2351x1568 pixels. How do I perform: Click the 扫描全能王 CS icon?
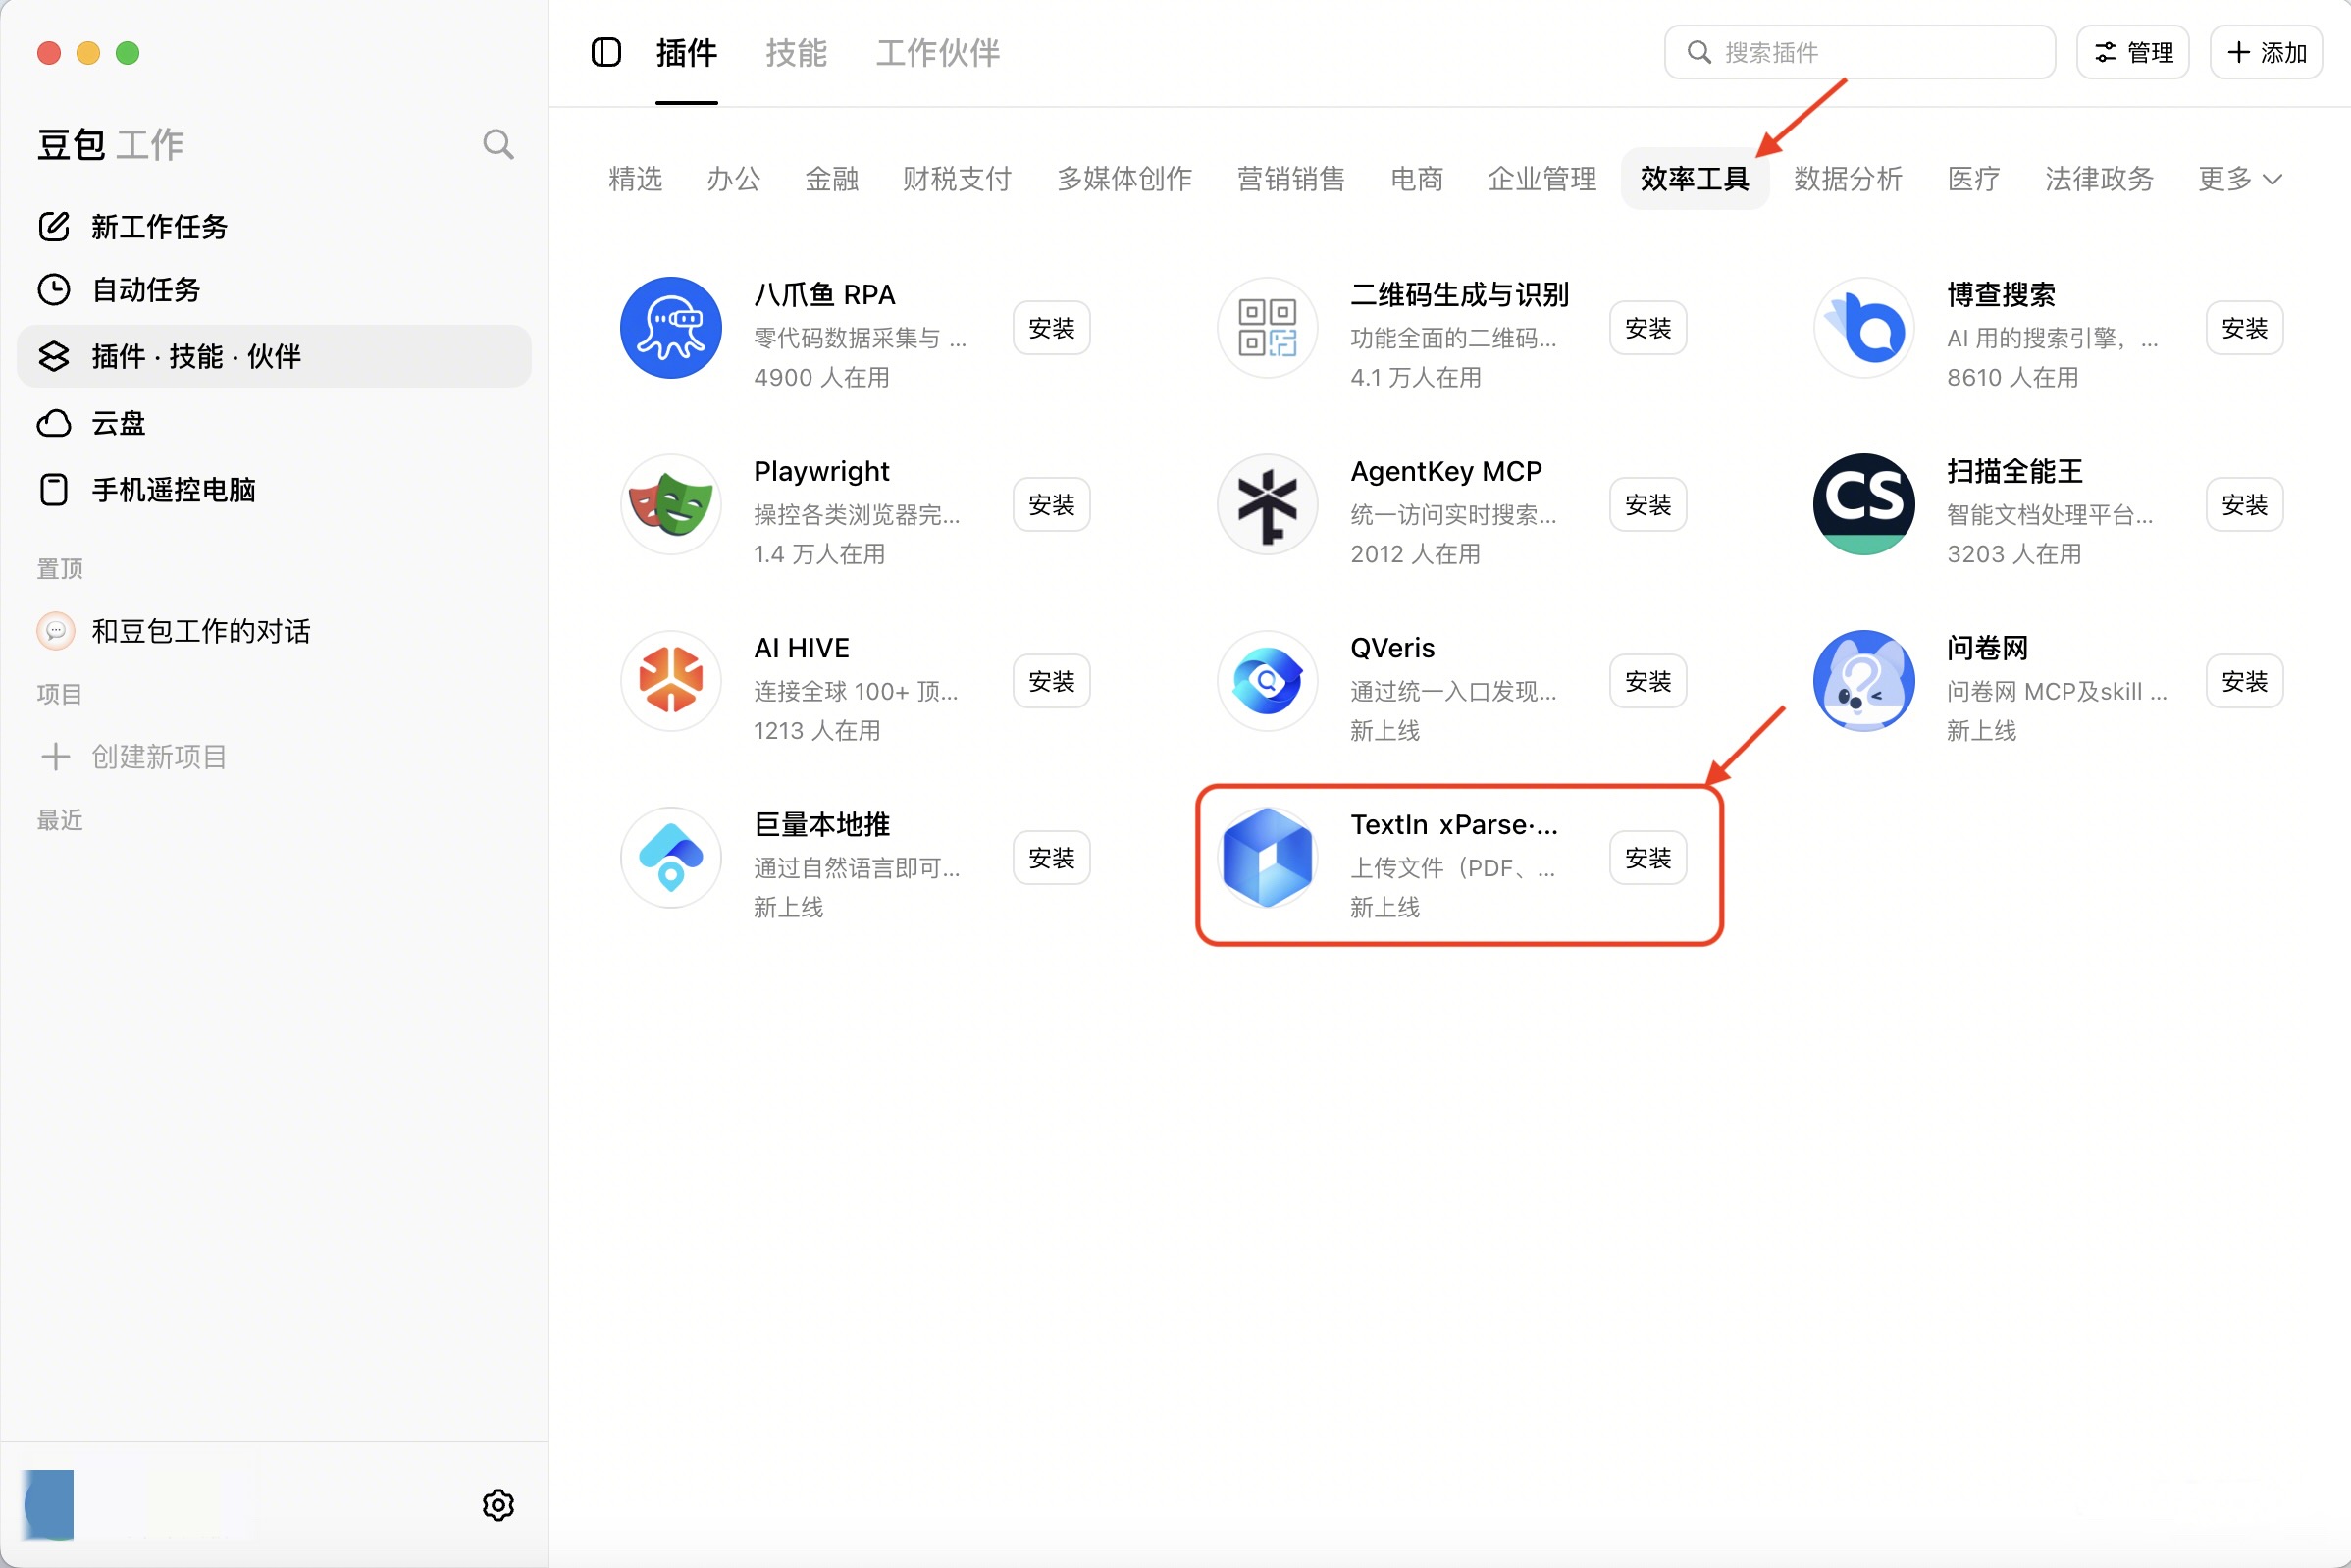1864,505
